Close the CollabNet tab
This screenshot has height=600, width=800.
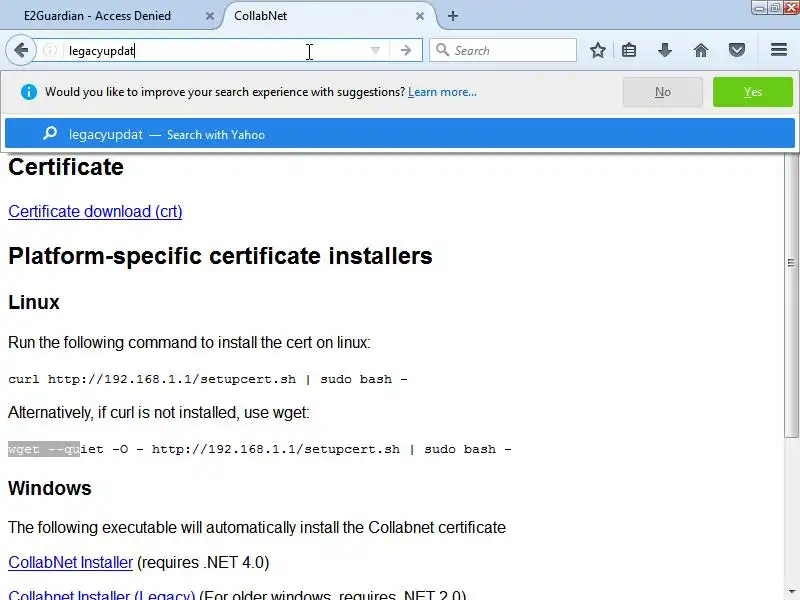(x=420, y=16)
